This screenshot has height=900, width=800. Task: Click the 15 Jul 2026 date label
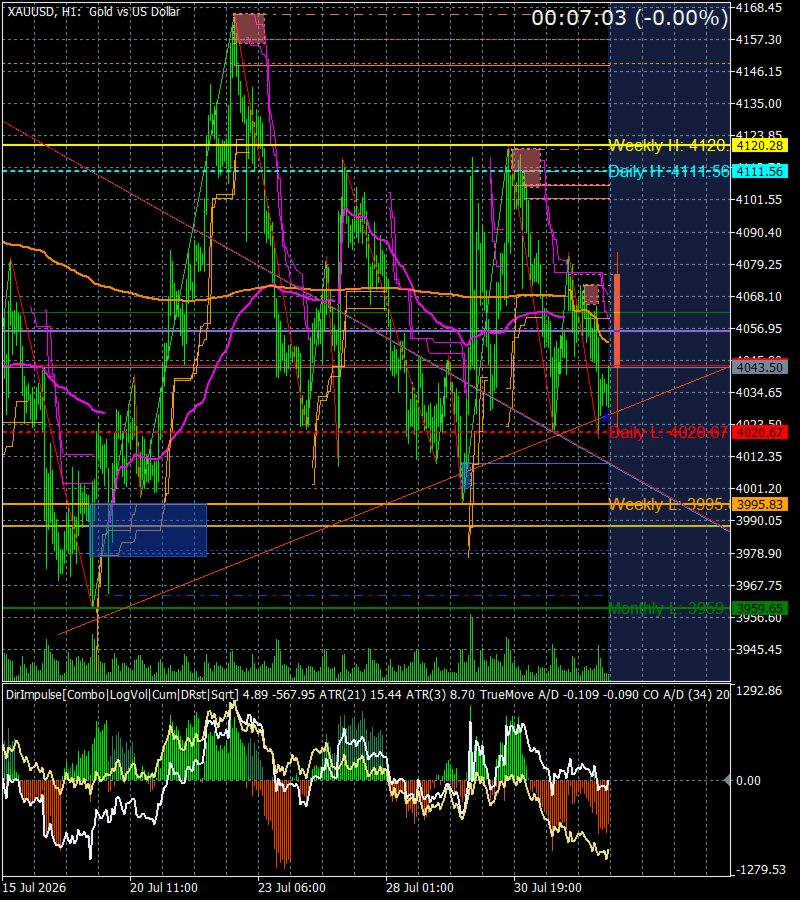(34, 888)
